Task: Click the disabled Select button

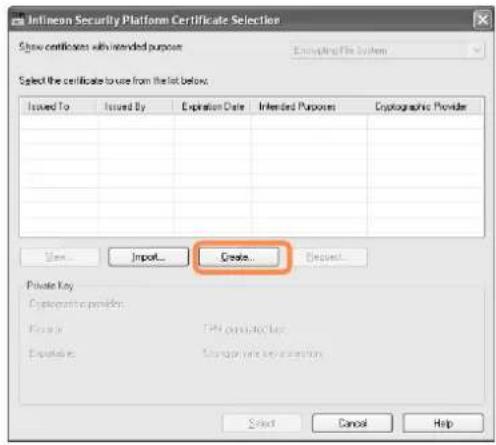Action: 262,423
